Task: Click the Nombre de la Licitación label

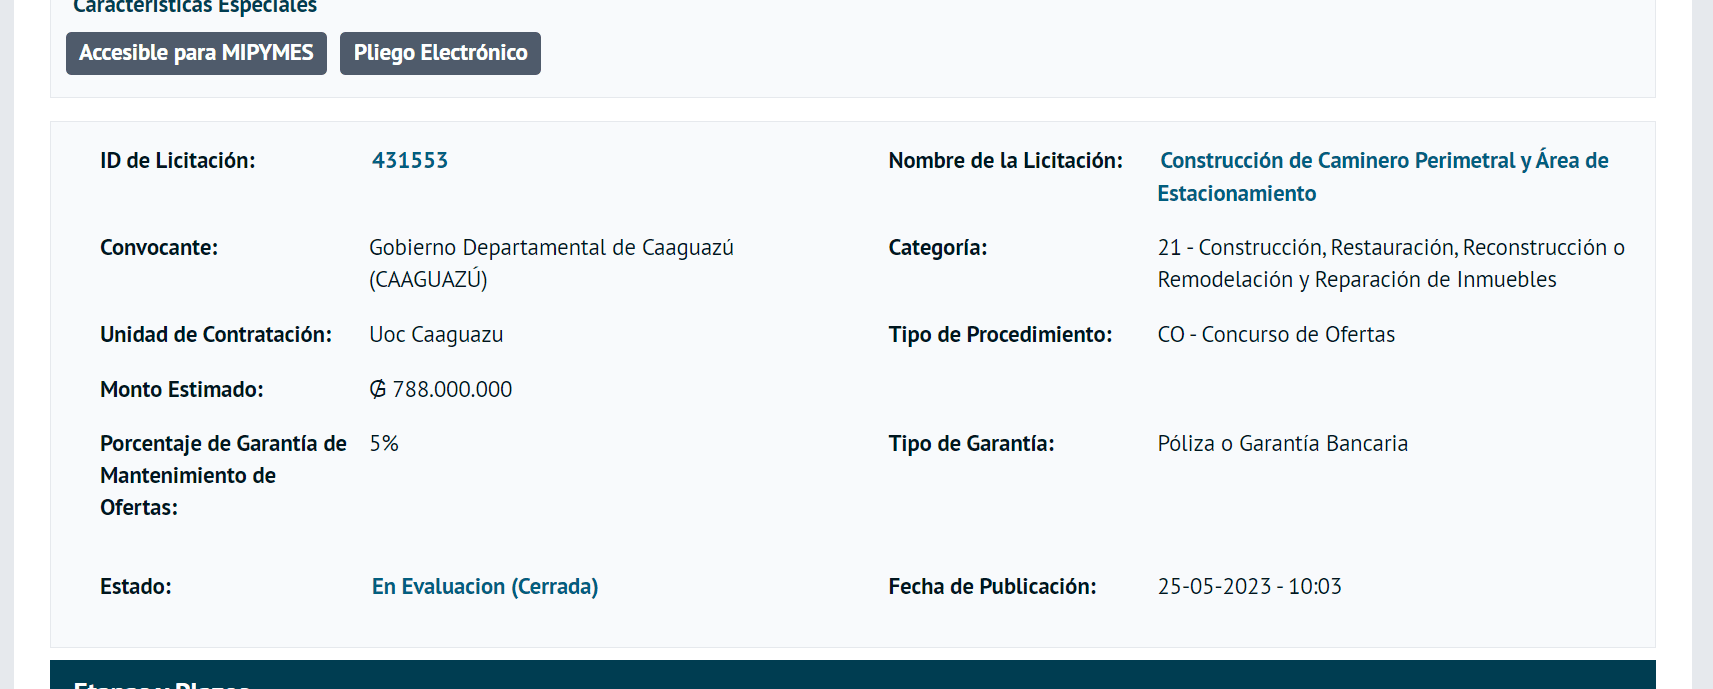Action: (1005, 161)
